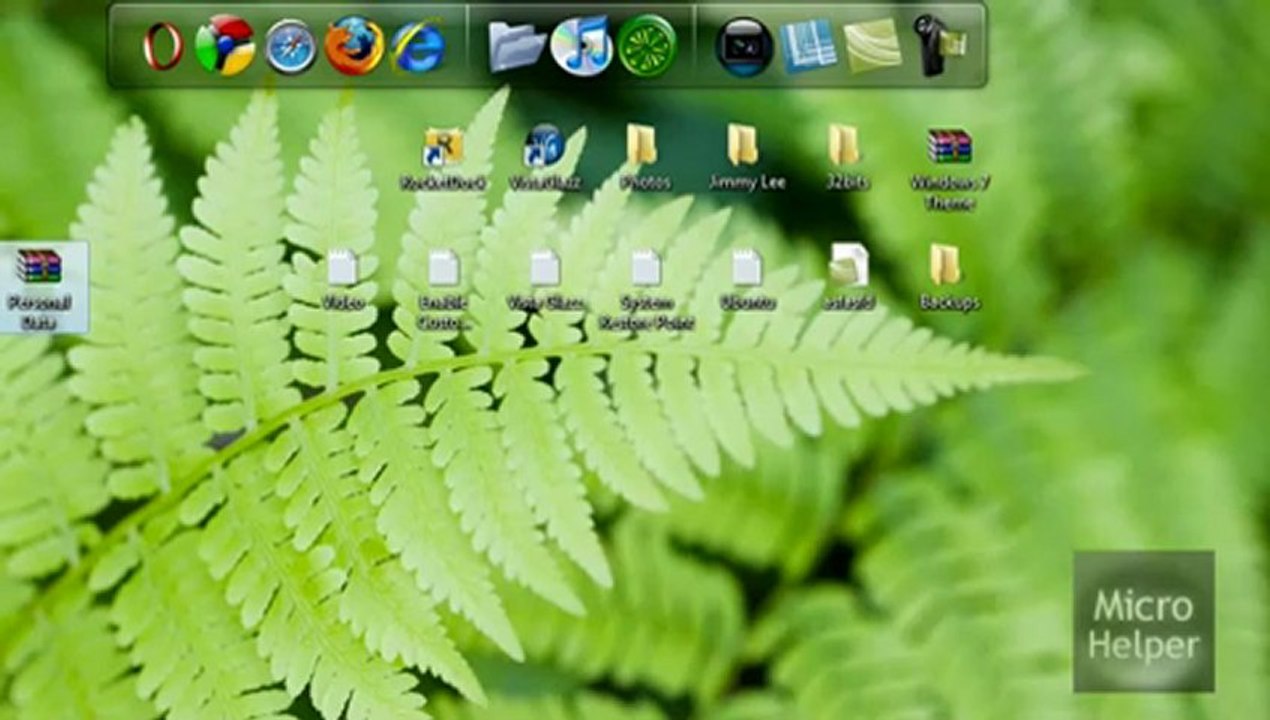
Task: Select System Restore Point file
Action: (646, 290)
